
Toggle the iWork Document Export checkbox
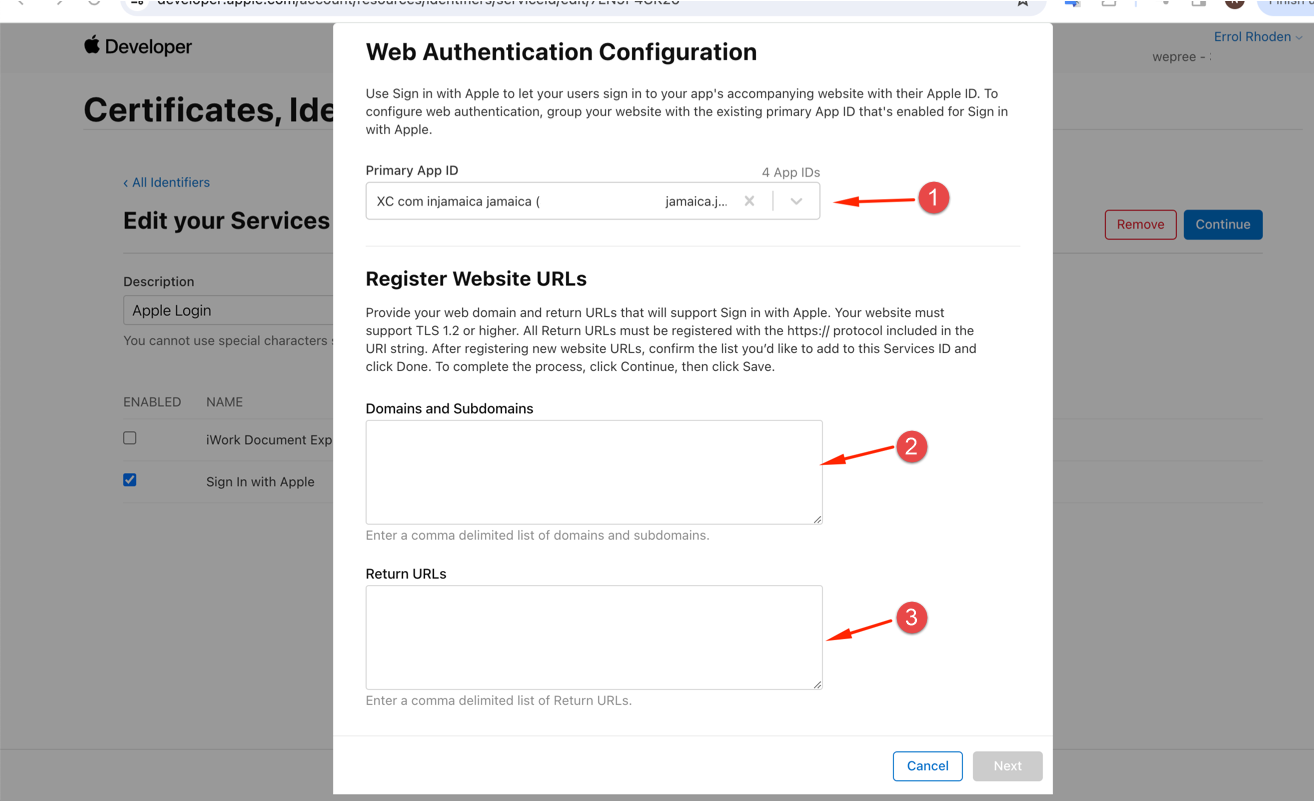pyautogui.click(x=130, y=438)
